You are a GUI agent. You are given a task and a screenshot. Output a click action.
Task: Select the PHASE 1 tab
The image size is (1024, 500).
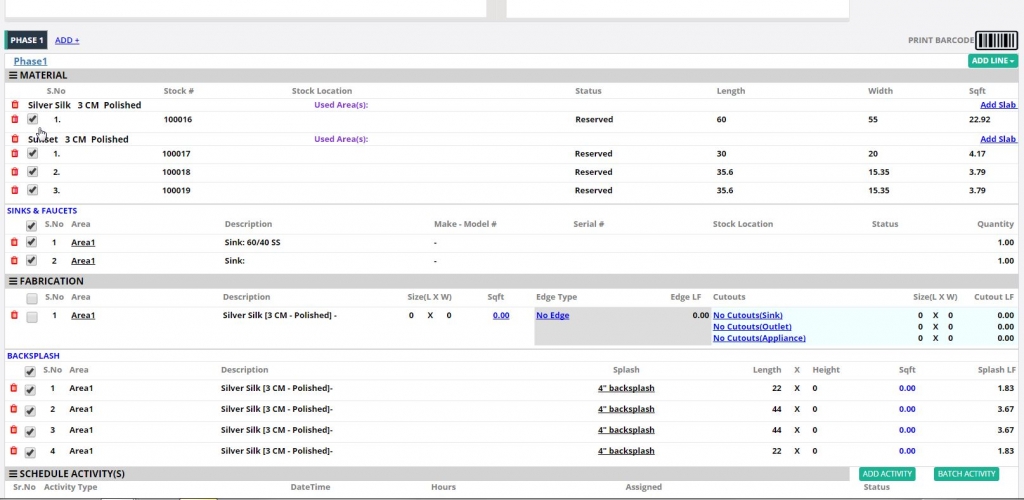[26, 40]
